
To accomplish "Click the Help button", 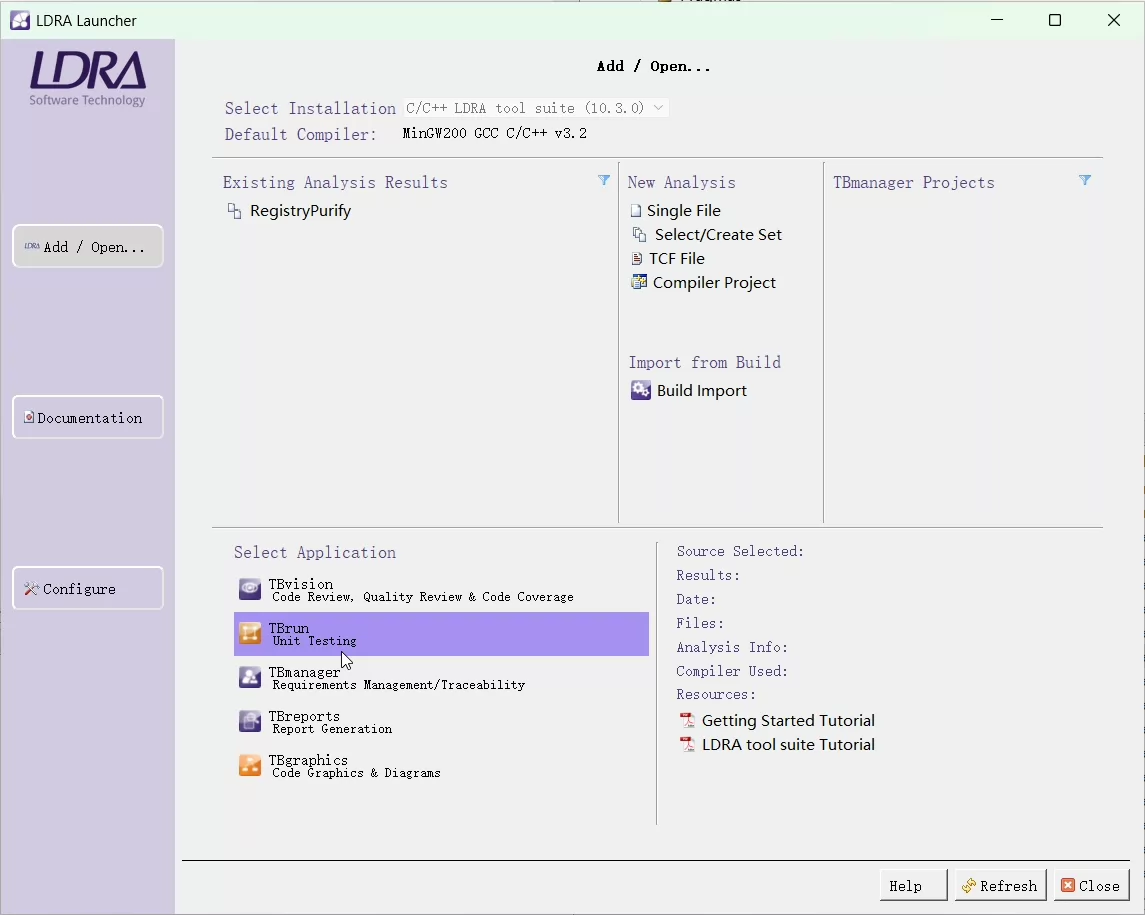I will pos(914,885).
